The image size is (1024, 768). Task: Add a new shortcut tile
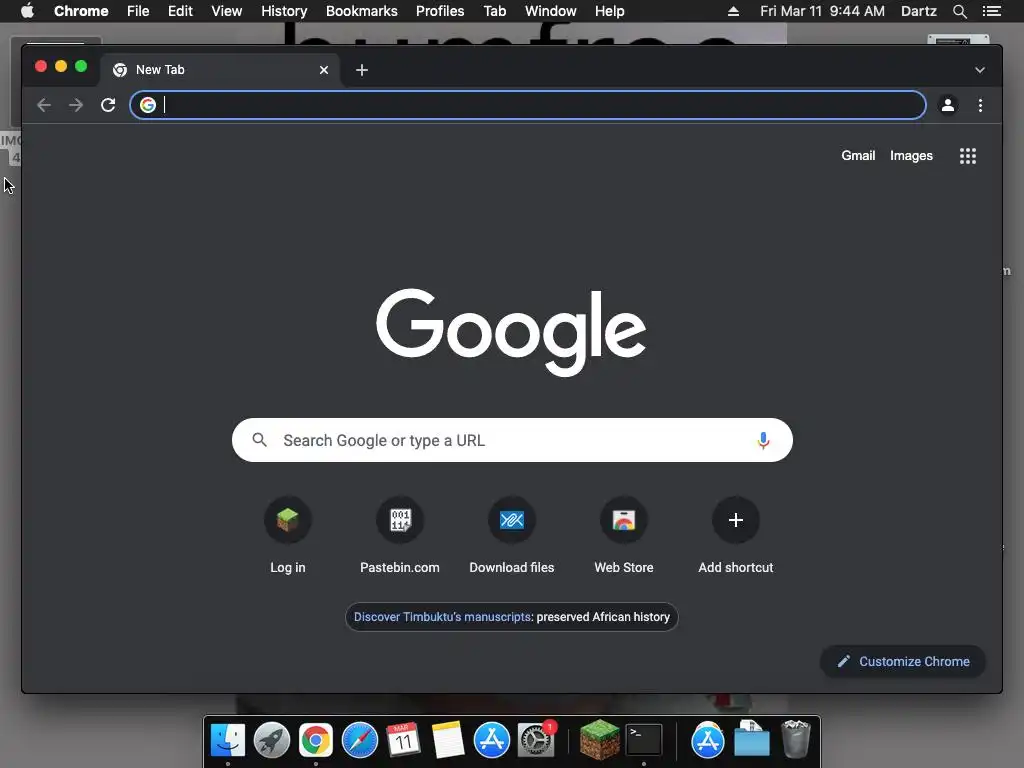point(735,536)
